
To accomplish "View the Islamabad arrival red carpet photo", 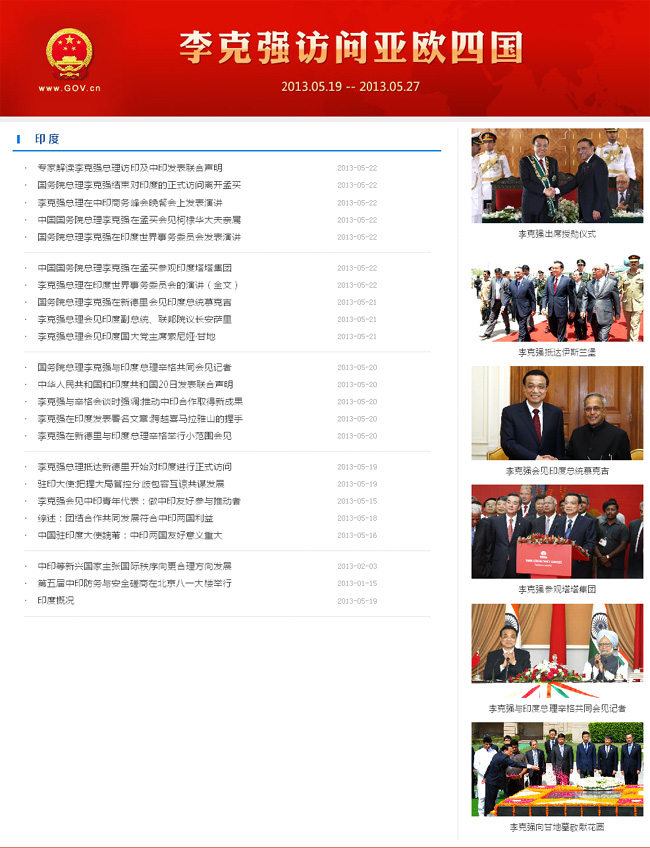I will click(x=557, y=294).
